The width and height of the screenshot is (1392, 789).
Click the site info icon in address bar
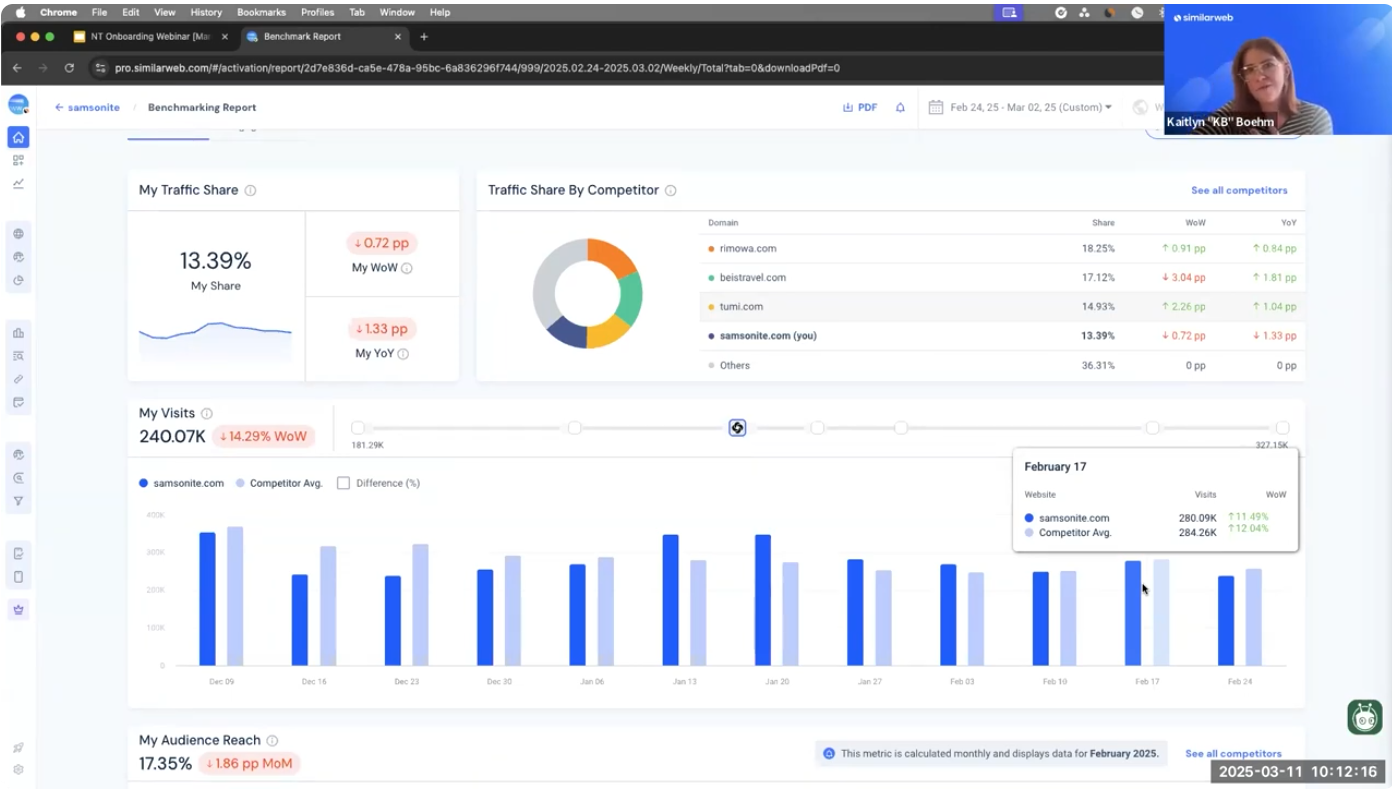100,68
